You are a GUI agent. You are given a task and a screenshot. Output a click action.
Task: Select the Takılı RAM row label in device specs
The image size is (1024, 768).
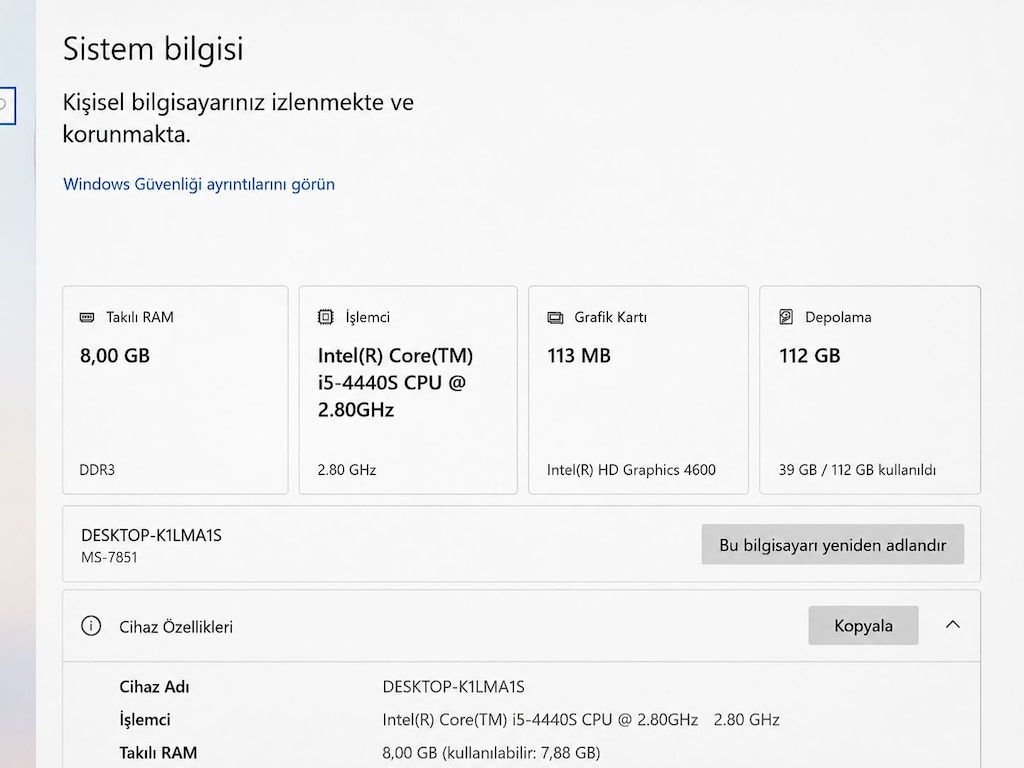(x=158, y=753)
